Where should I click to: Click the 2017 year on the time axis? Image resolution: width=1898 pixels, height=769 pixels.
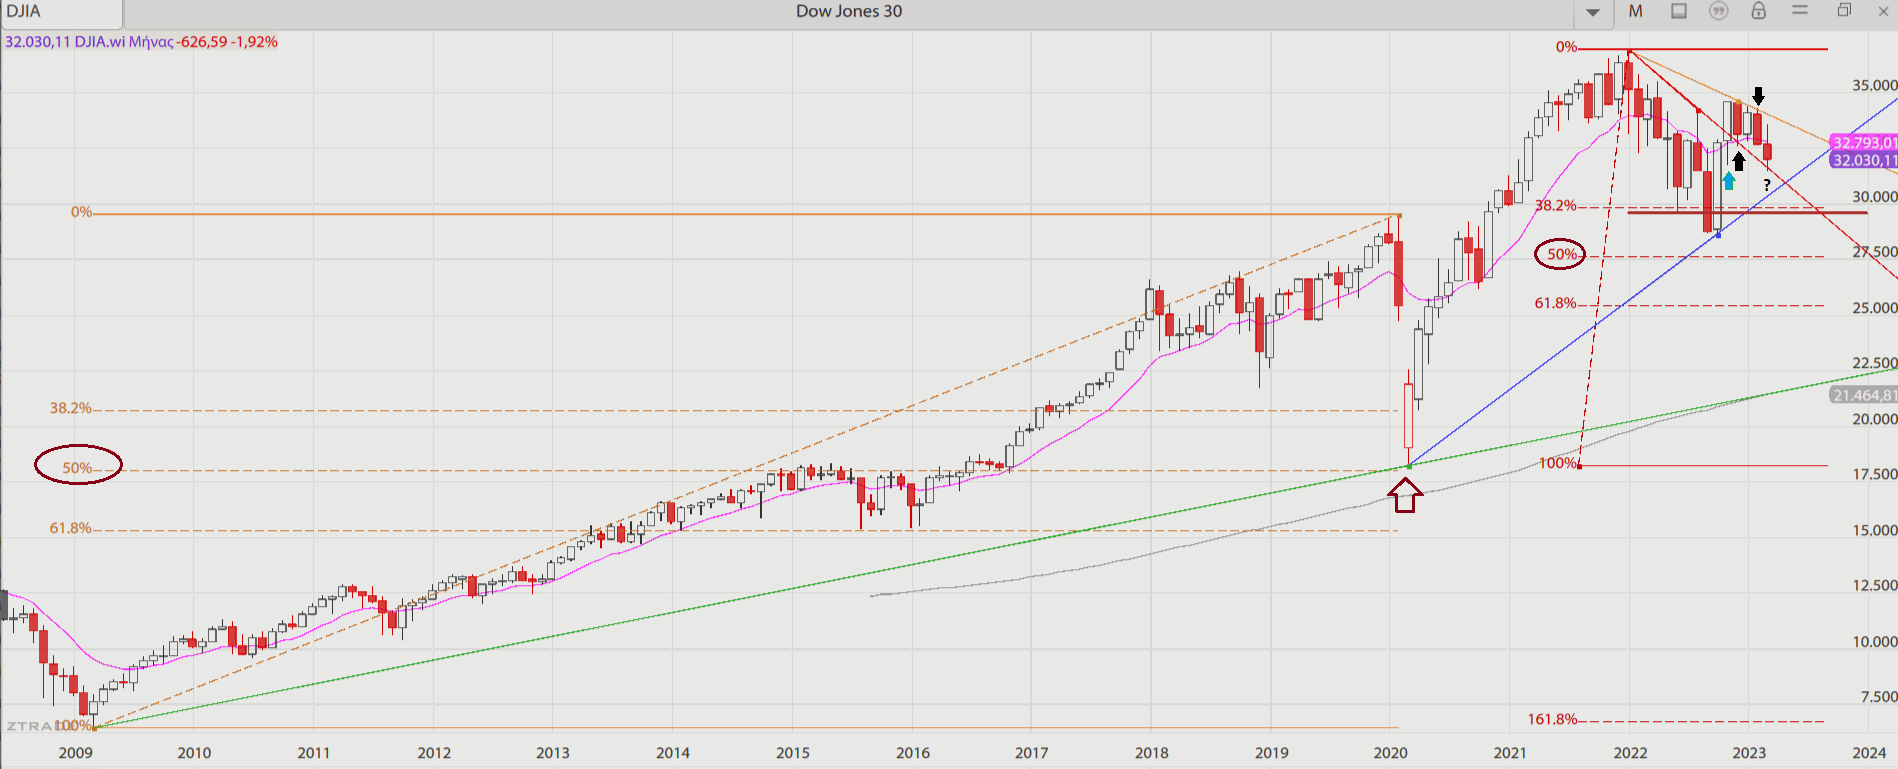(x=1031, y=753)
